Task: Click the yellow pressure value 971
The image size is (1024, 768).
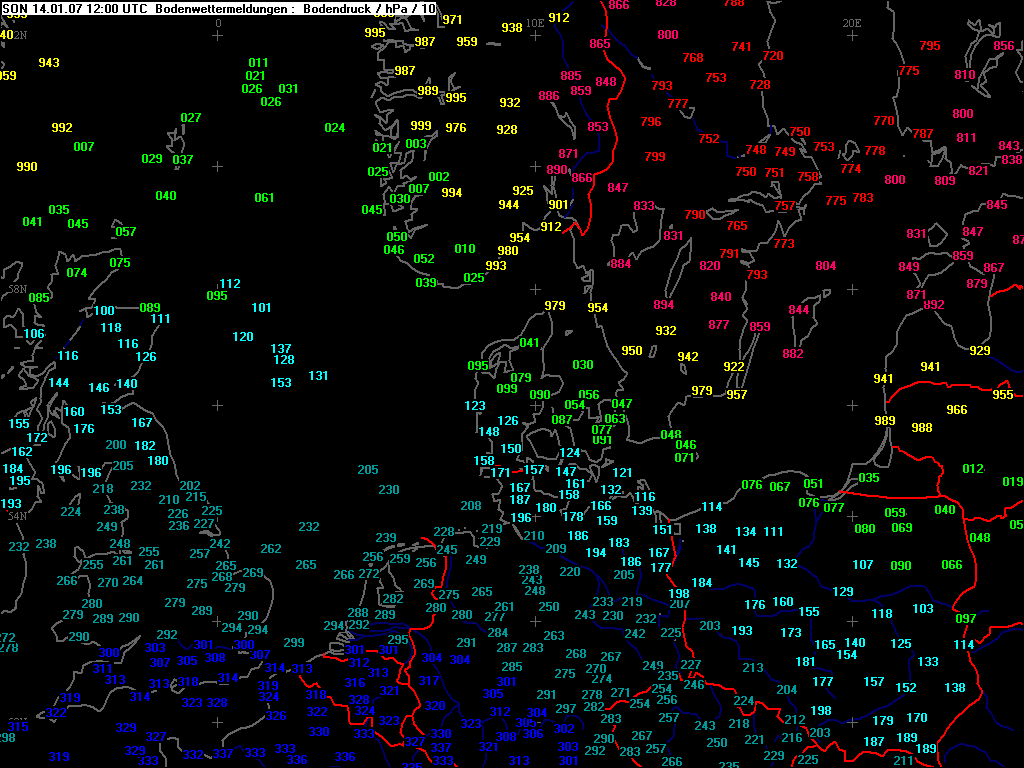Action: click(x=452, y=20)
